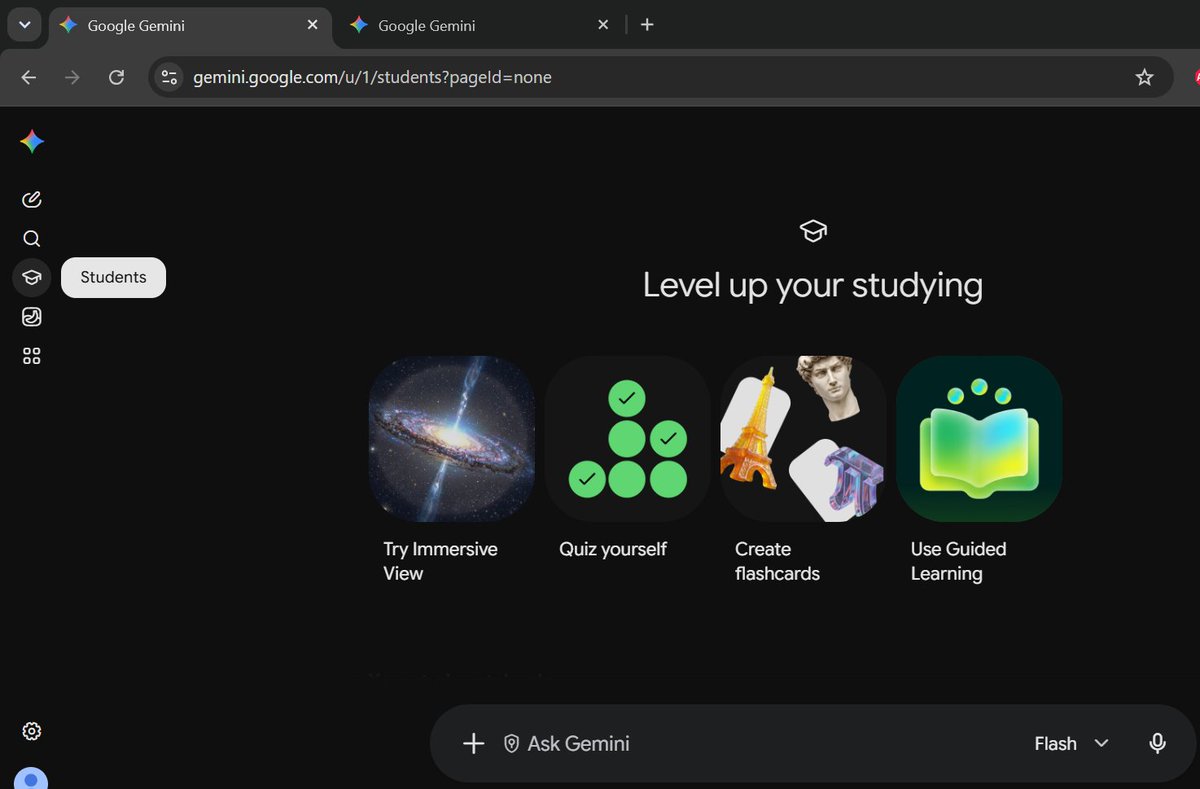Close the first Google Gemini tab
Viewport: 1200px width, 789px height.
[x=312, y=25]
